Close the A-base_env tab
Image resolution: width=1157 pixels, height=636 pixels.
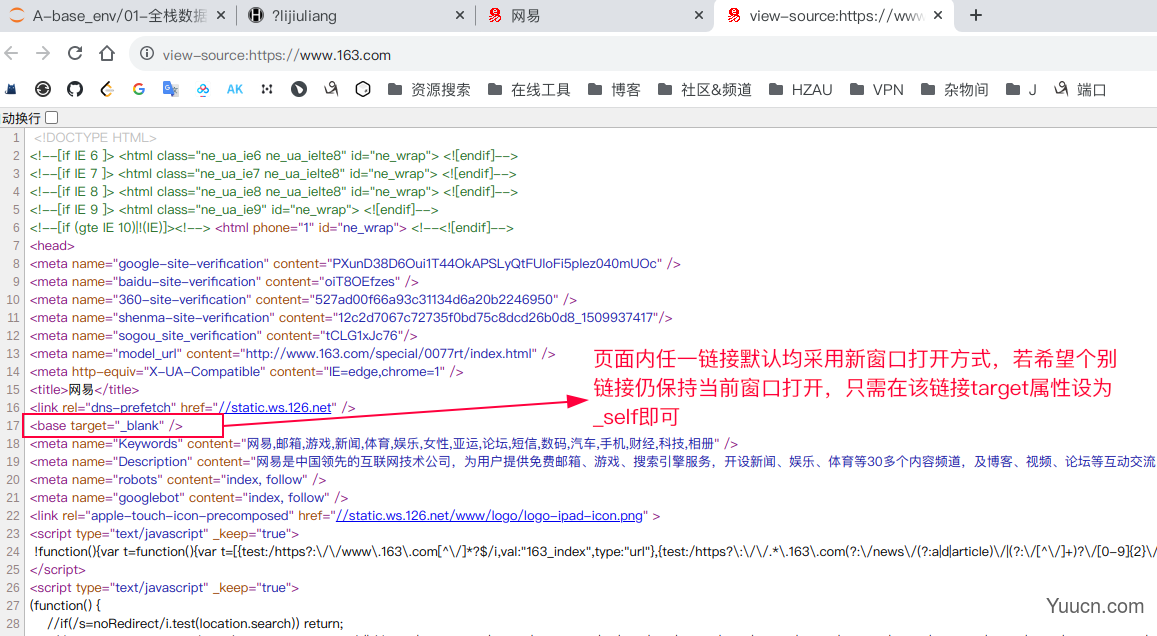(220, 15)
